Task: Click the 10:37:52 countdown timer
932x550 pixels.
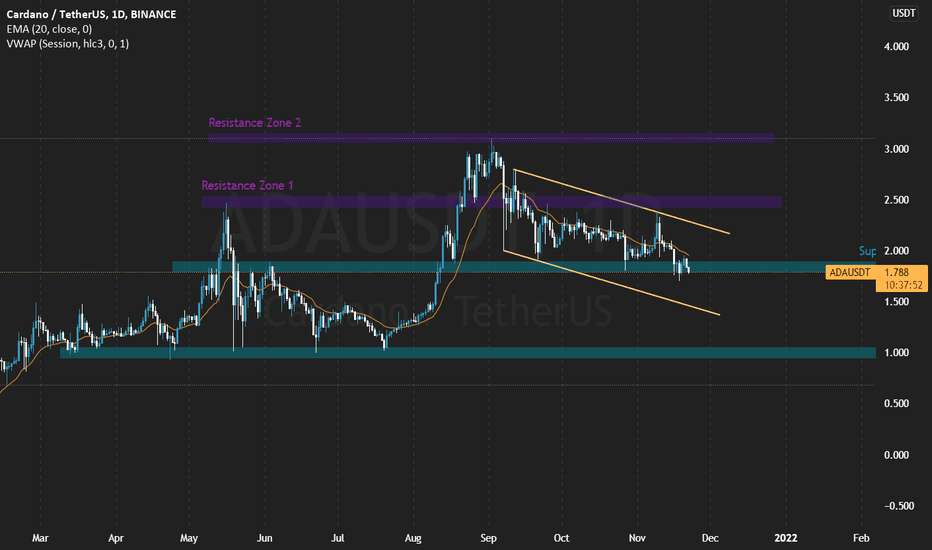Action: (x=903, y=285)
